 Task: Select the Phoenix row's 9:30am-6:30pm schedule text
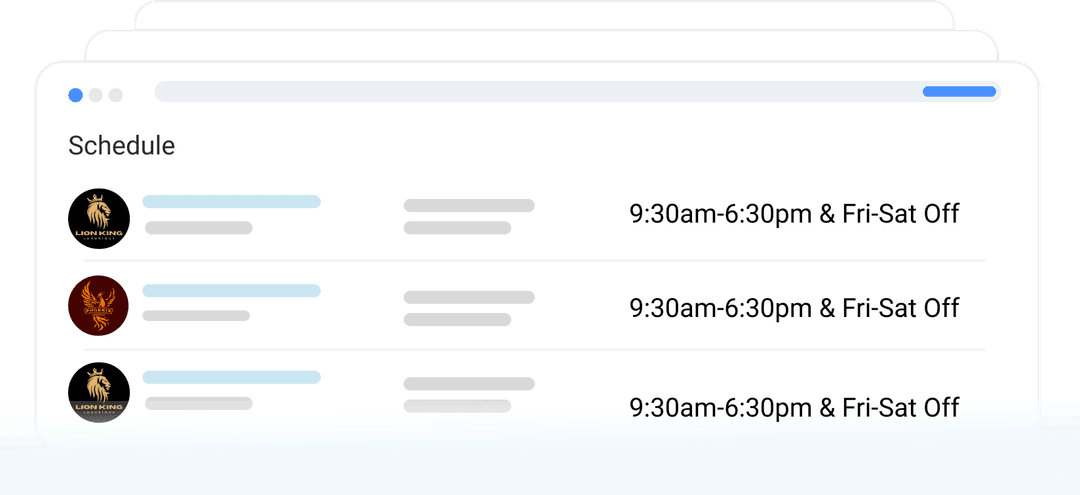point(794,308)
